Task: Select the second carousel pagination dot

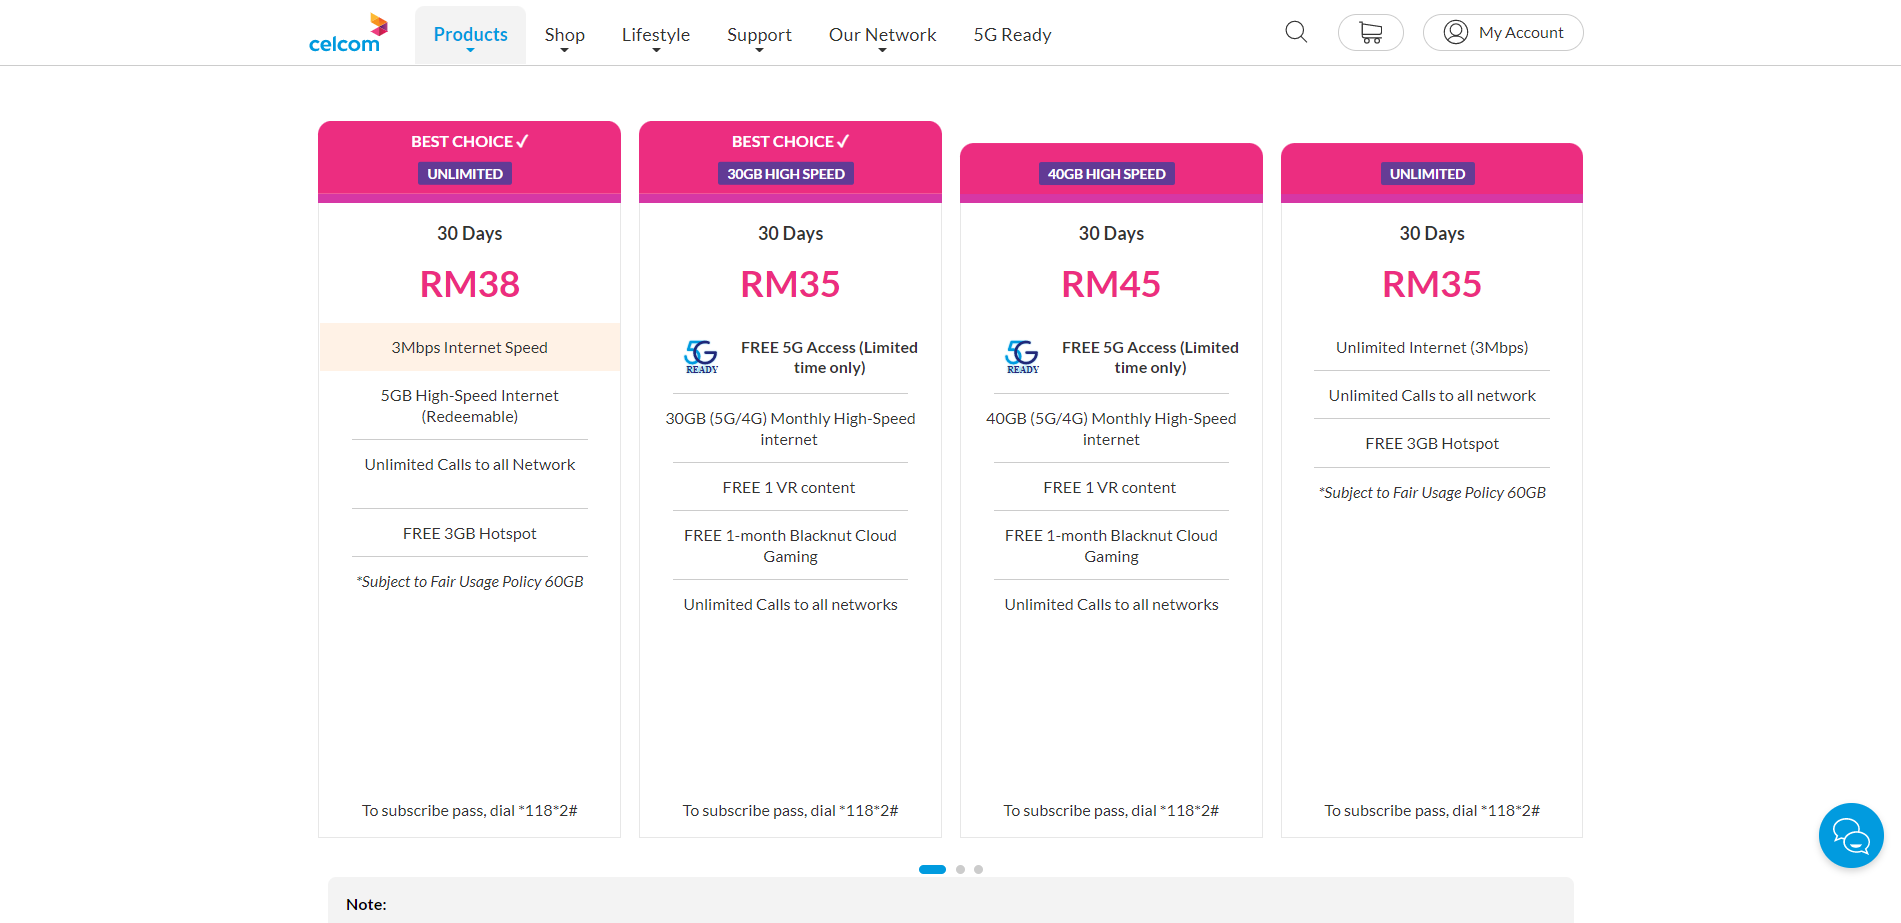Action: (x=960, y=869)
